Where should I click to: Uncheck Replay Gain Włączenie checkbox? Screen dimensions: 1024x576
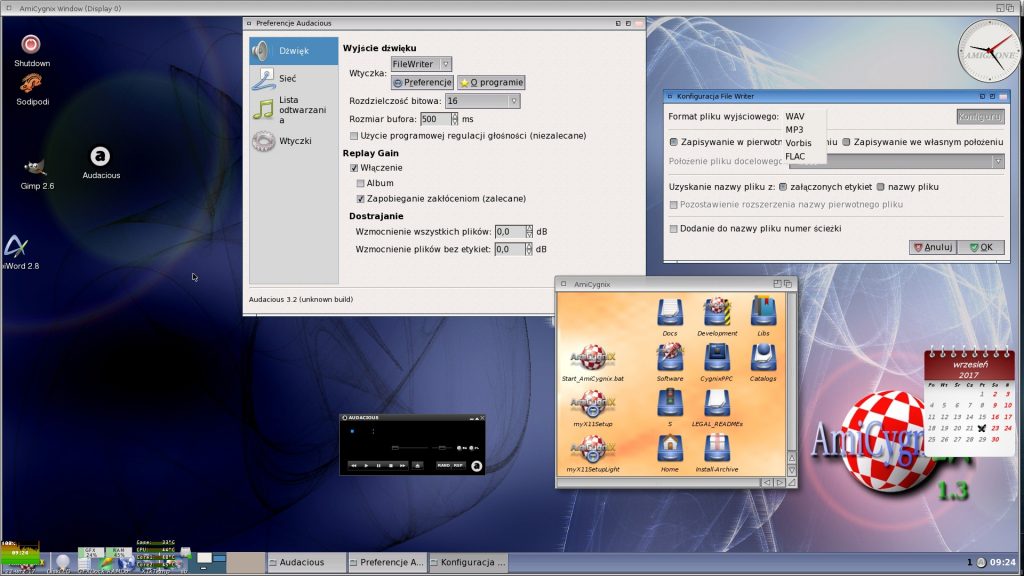(354, 168)
